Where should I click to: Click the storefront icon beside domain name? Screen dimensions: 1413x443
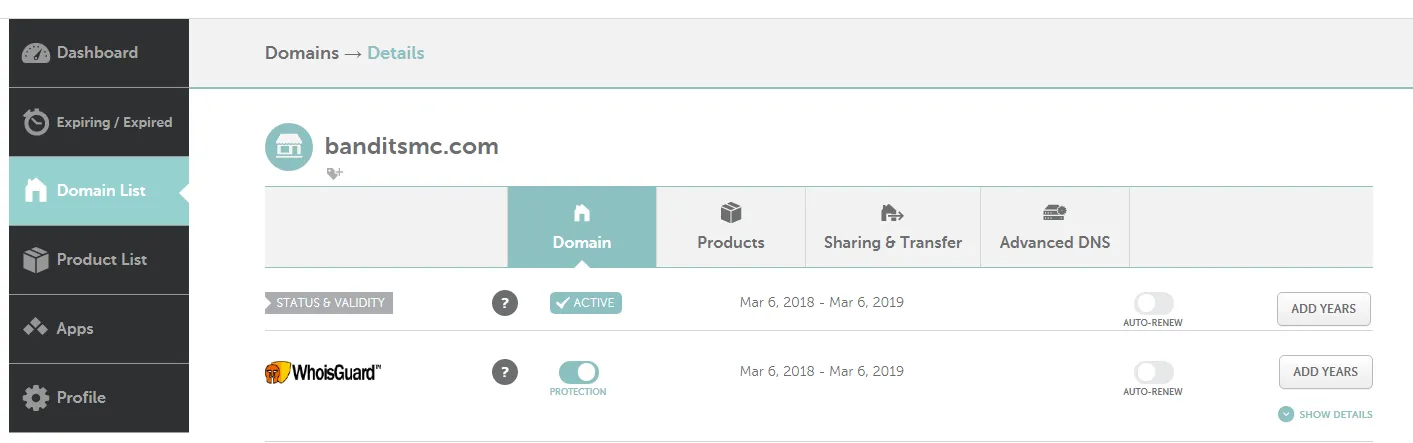pos(289,148)
